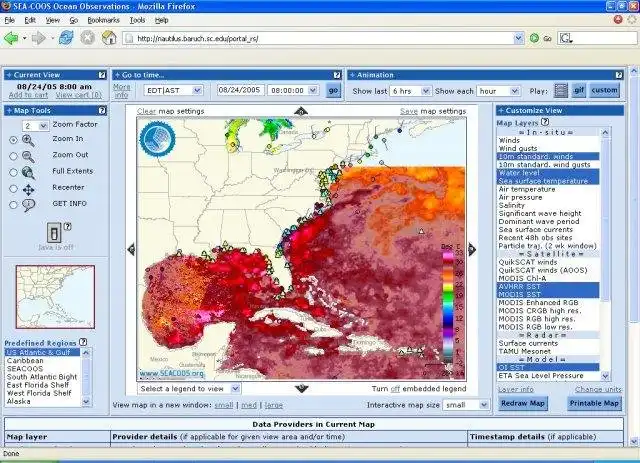Open the Show each hour dropdown
Image resolution: width=640 pixels, height=463 pixels.
click(498, 91)
